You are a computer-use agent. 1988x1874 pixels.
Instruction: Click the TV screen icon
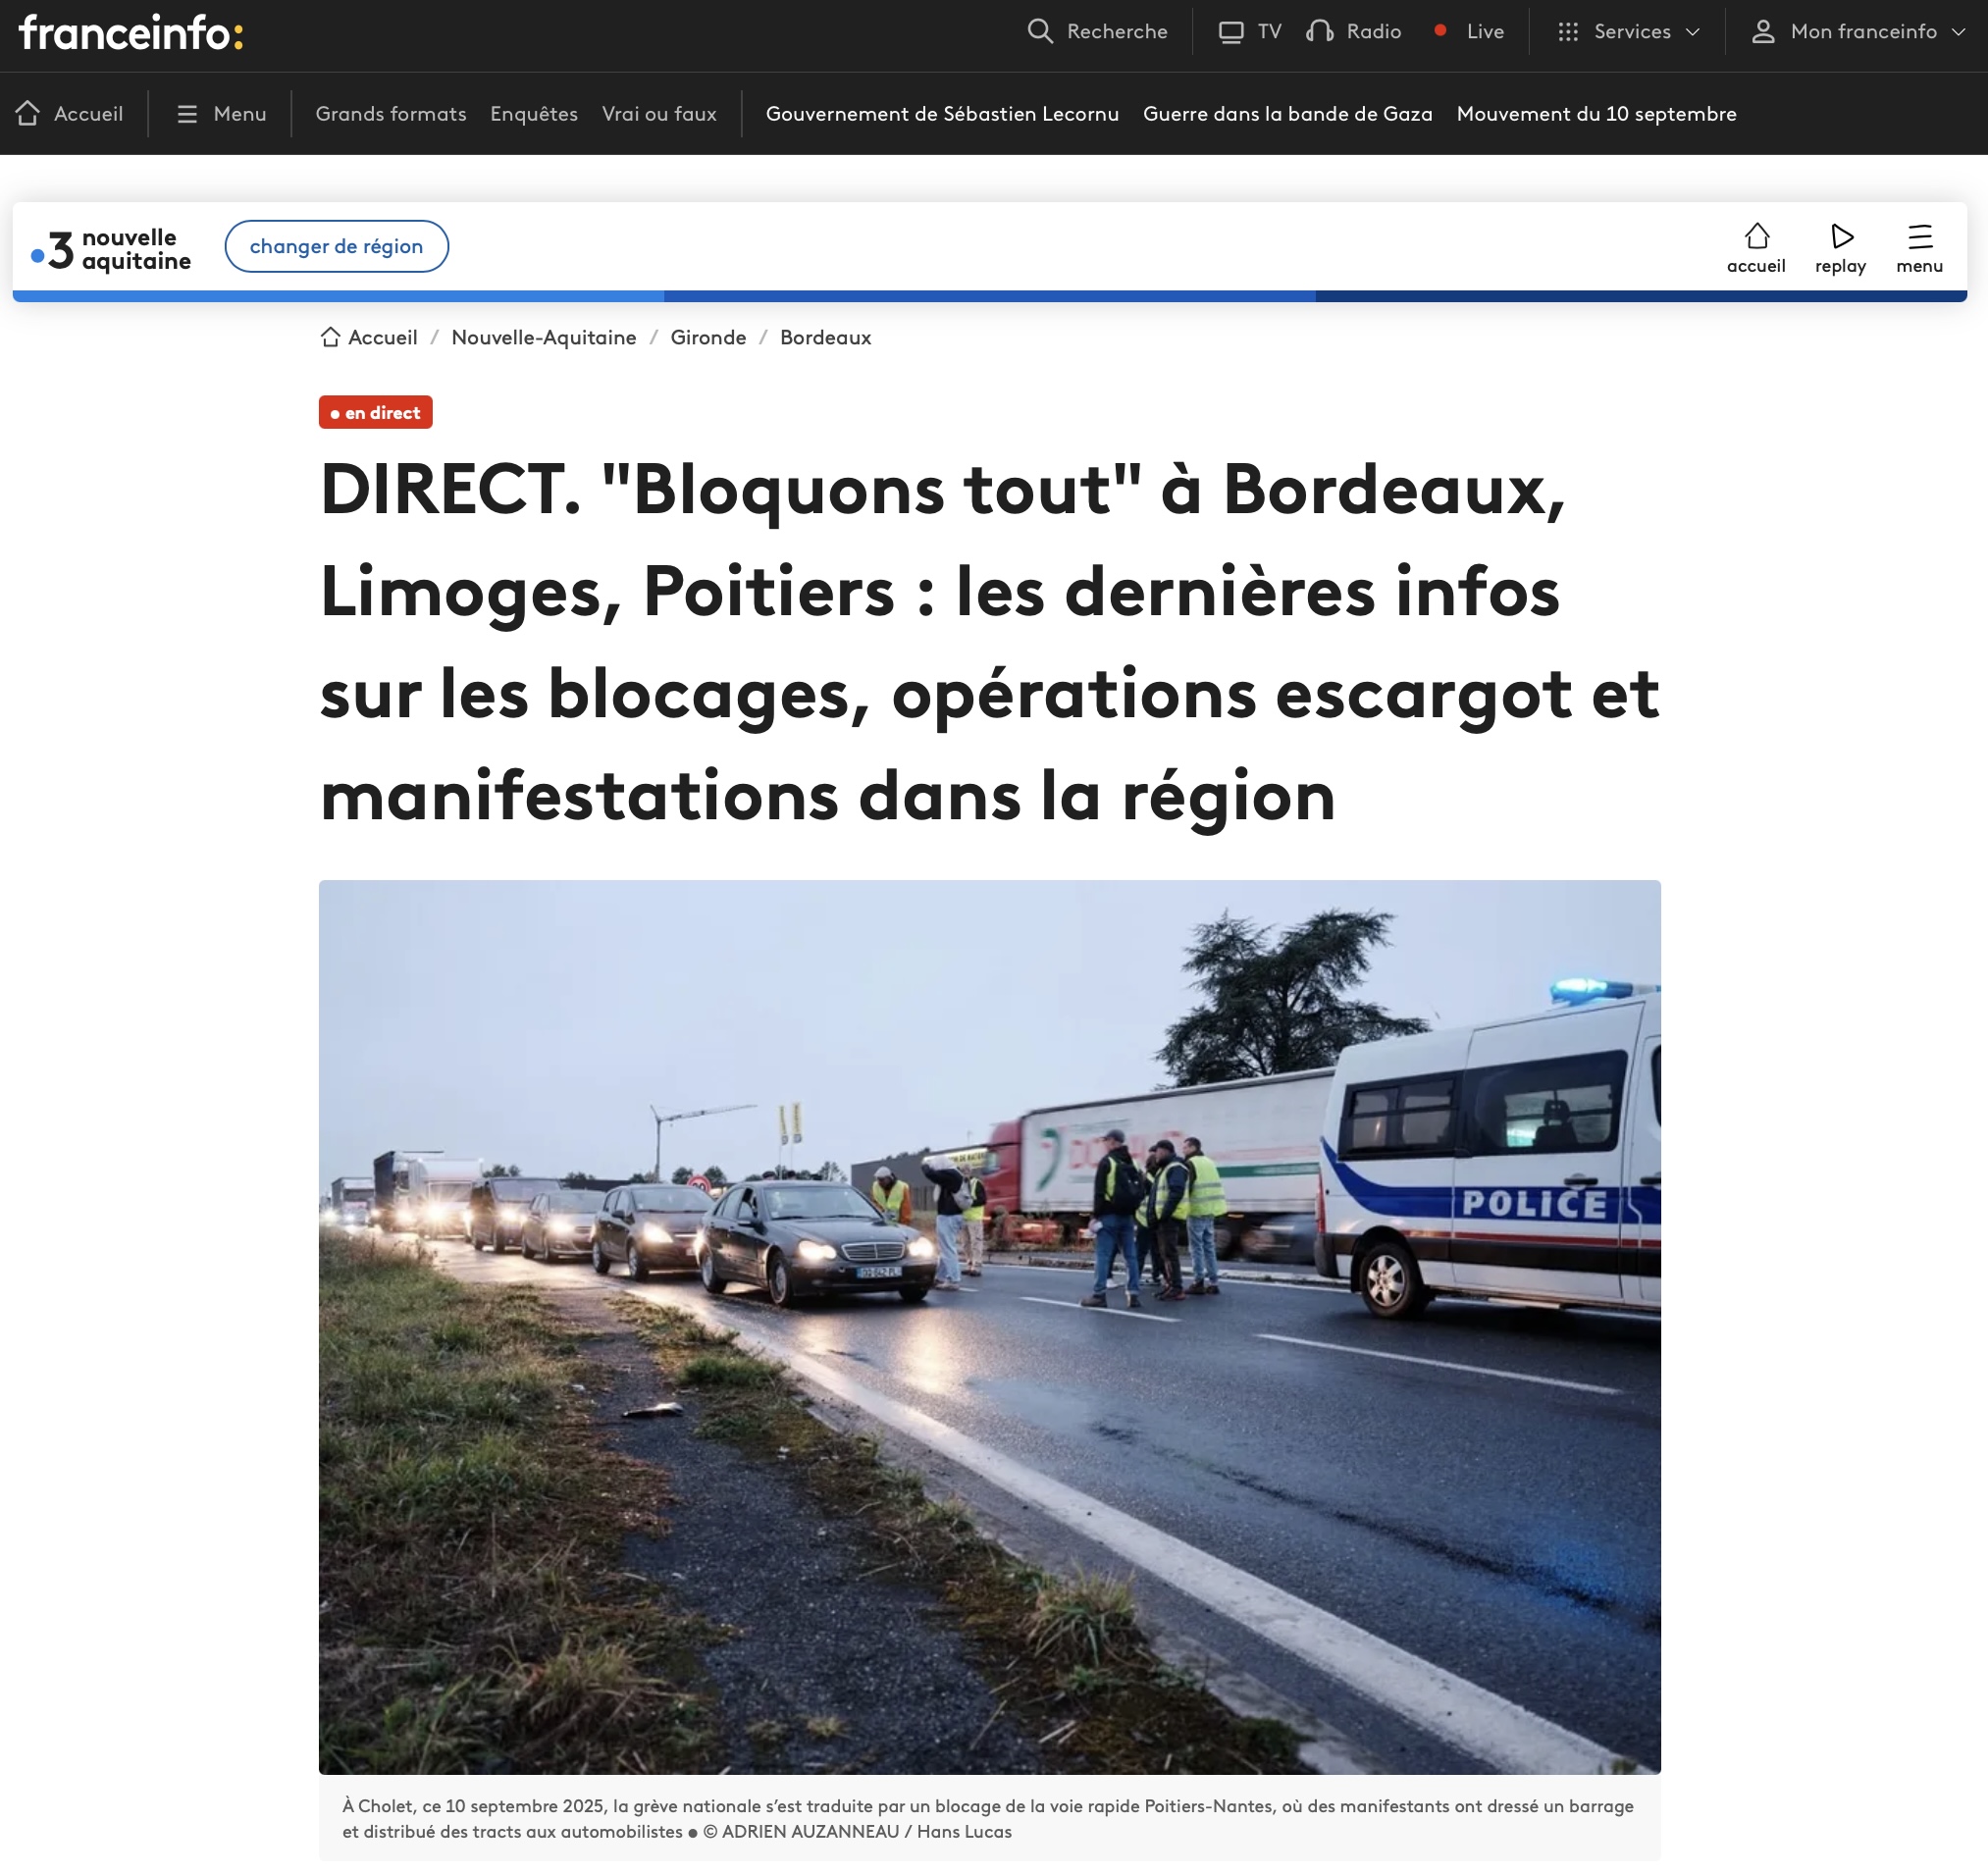(1231, 31)
